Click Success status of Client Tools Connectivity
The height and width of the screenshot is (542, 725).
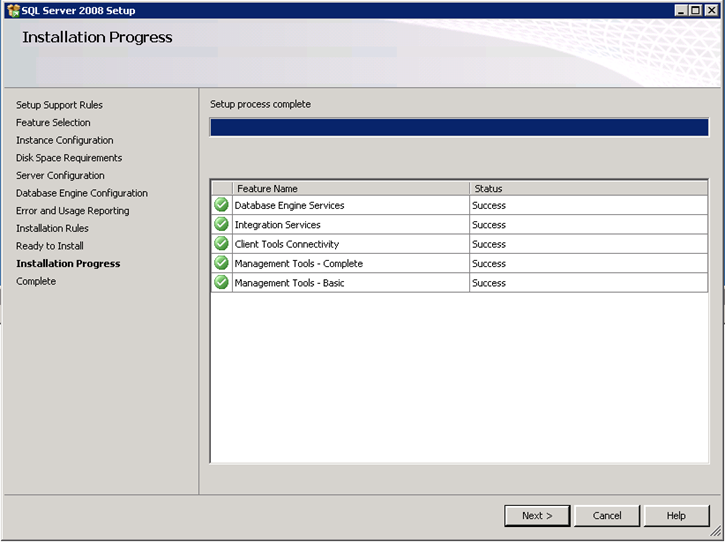(489, 244)
